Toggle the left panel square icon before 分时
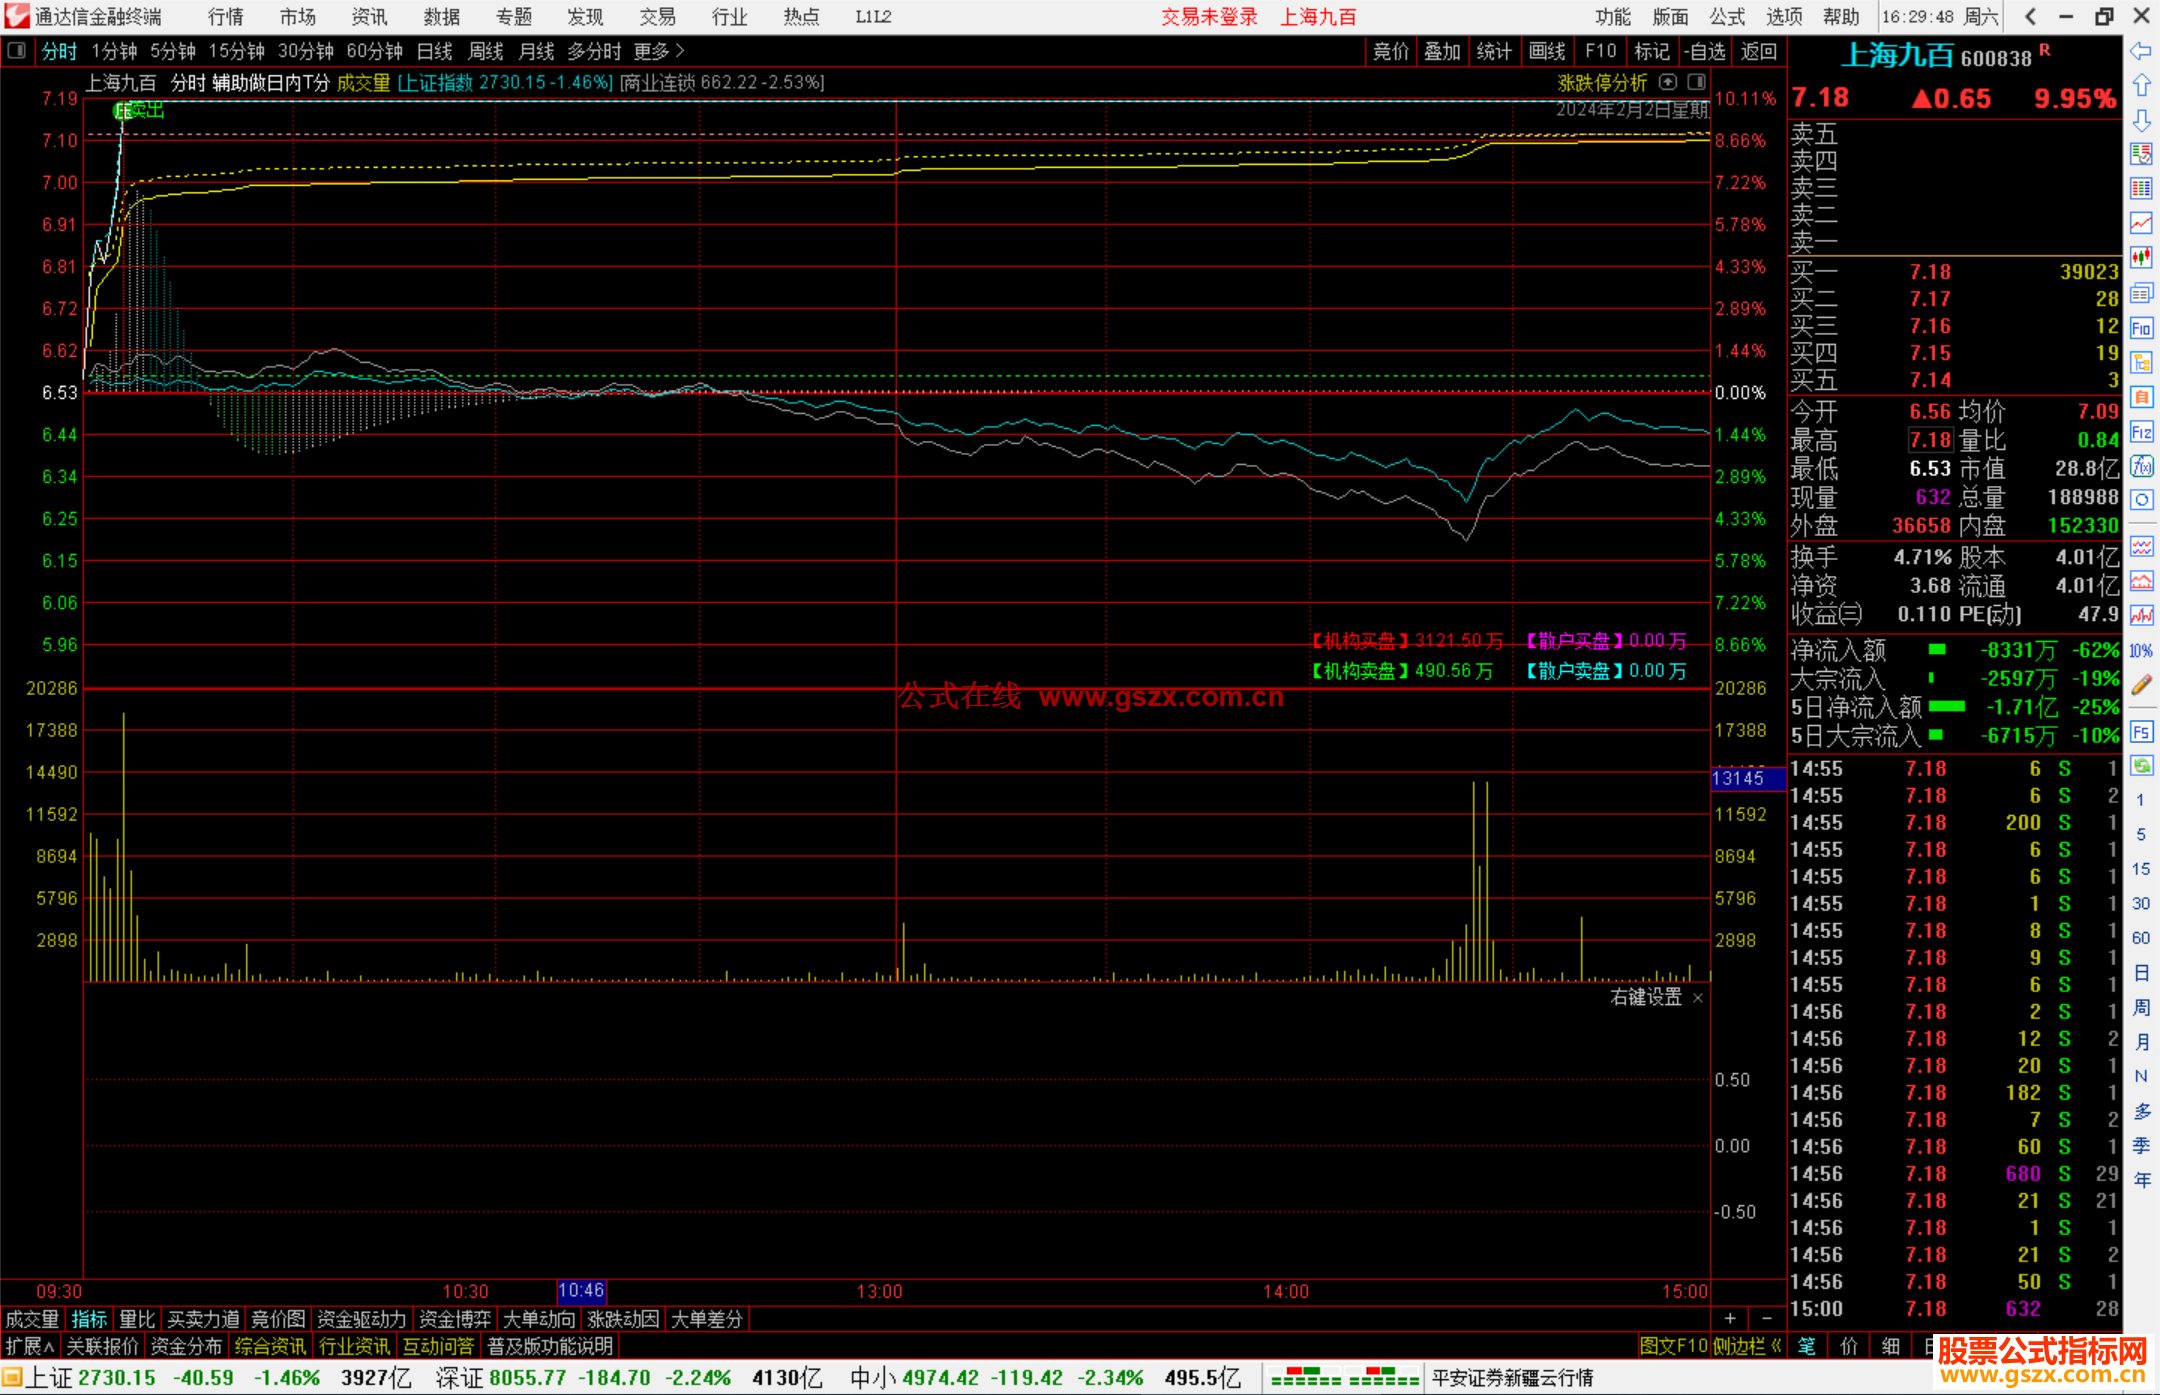The width and height of the screenshot is (2160, 1395). pyautogui.click(x=16, y=51)
